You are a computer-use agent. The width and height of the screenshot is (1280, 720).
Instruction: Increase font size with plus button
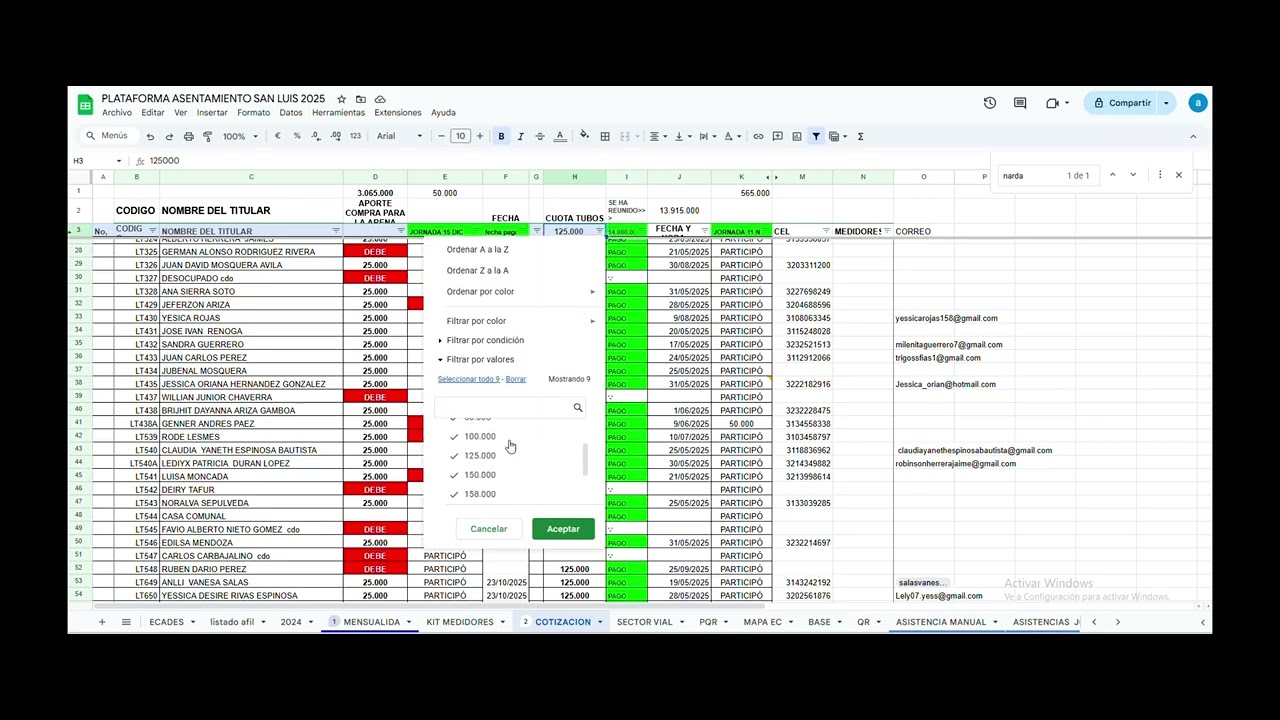pyautogui.click(x=479, y=136)
